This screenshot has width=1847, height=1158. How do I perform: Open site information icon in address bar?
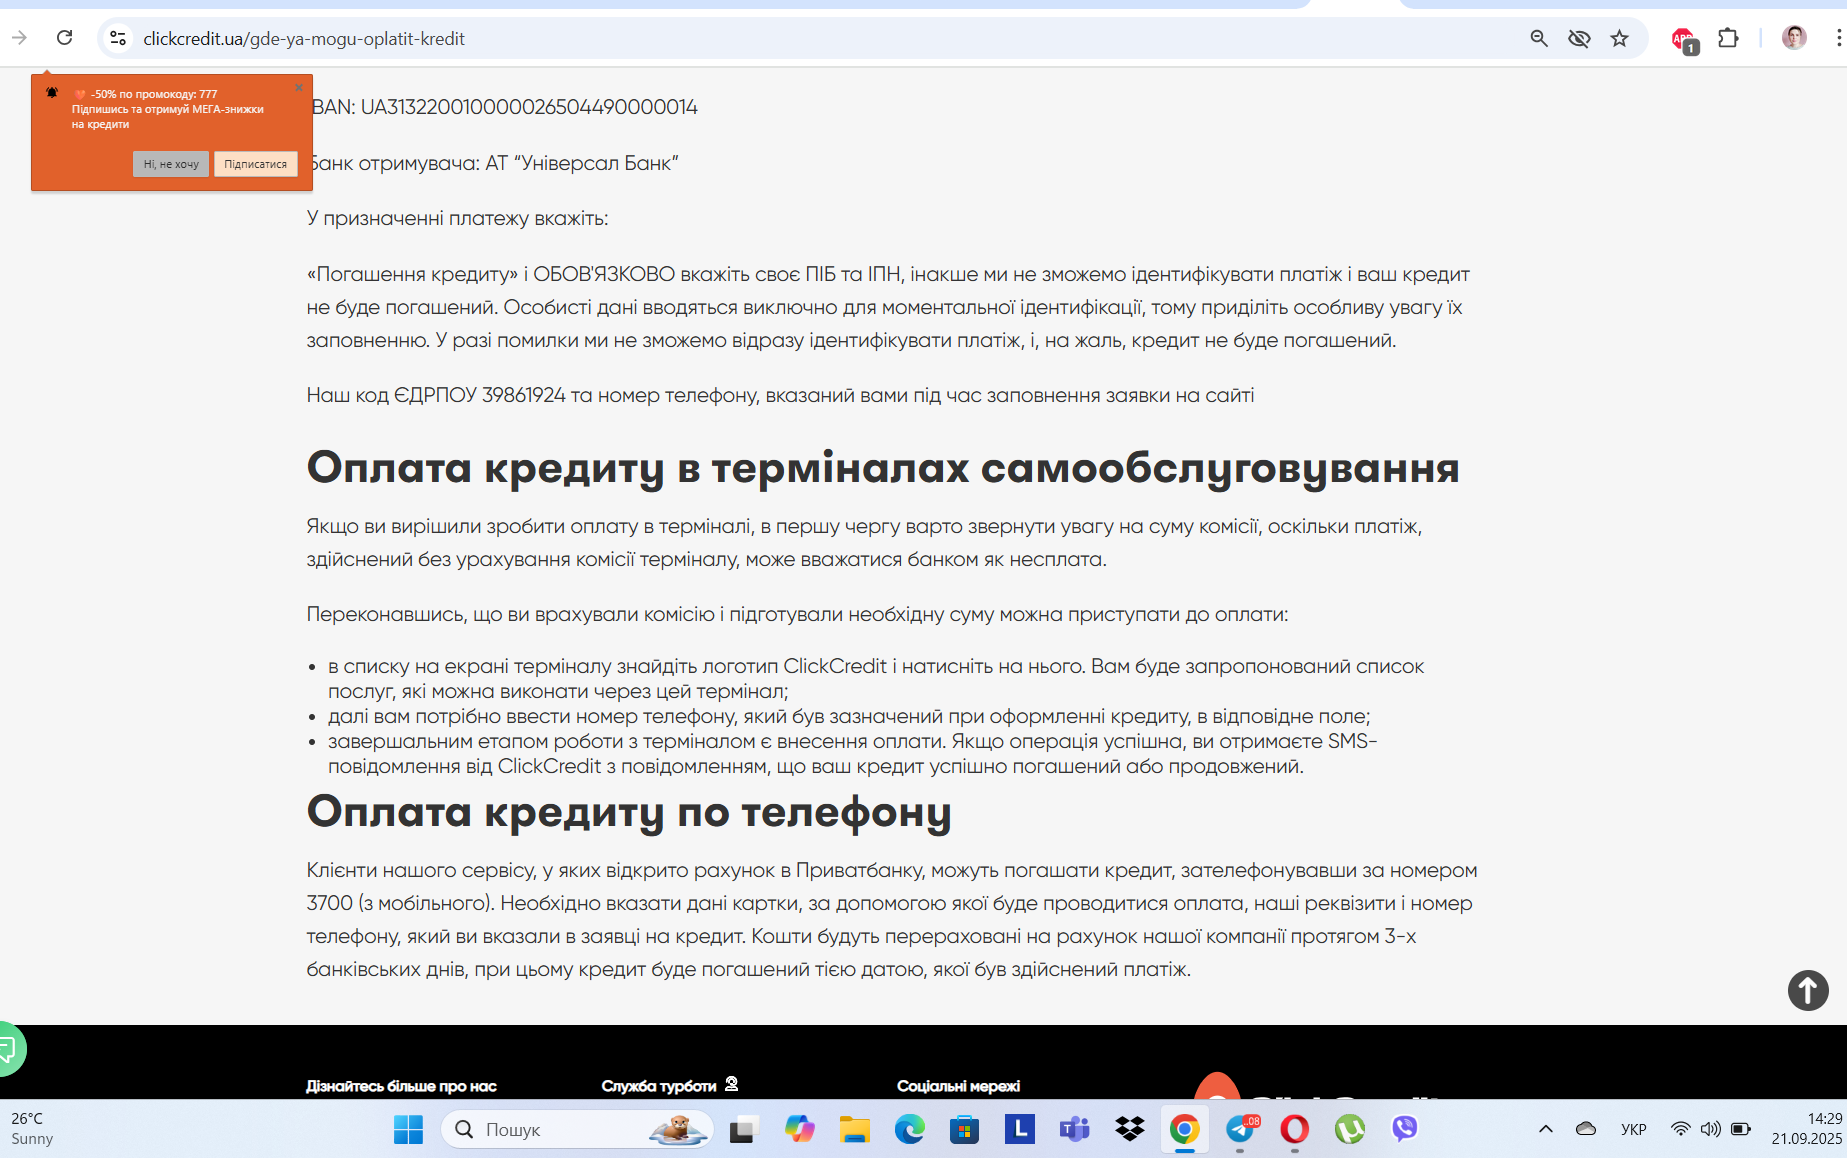(x=118, y=38)
